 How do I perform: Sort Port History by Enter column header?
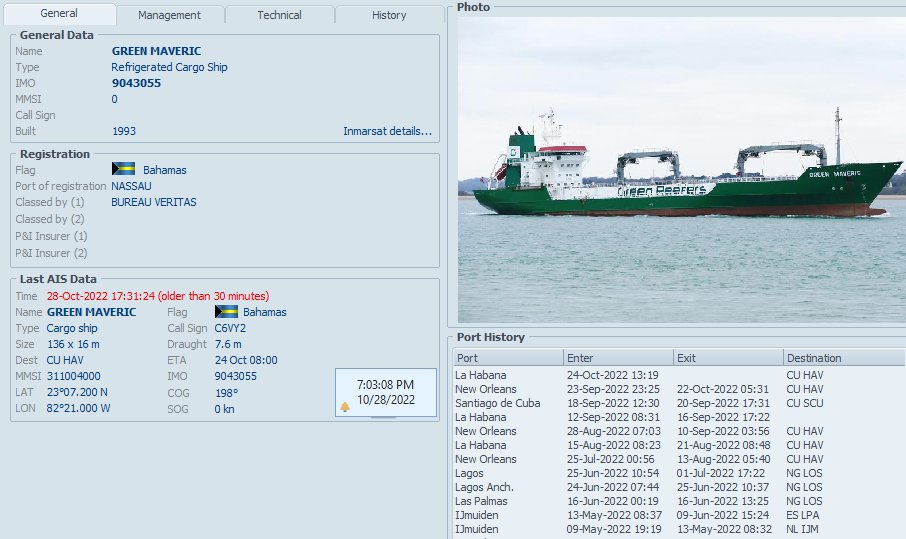click(x=618, y=358)
